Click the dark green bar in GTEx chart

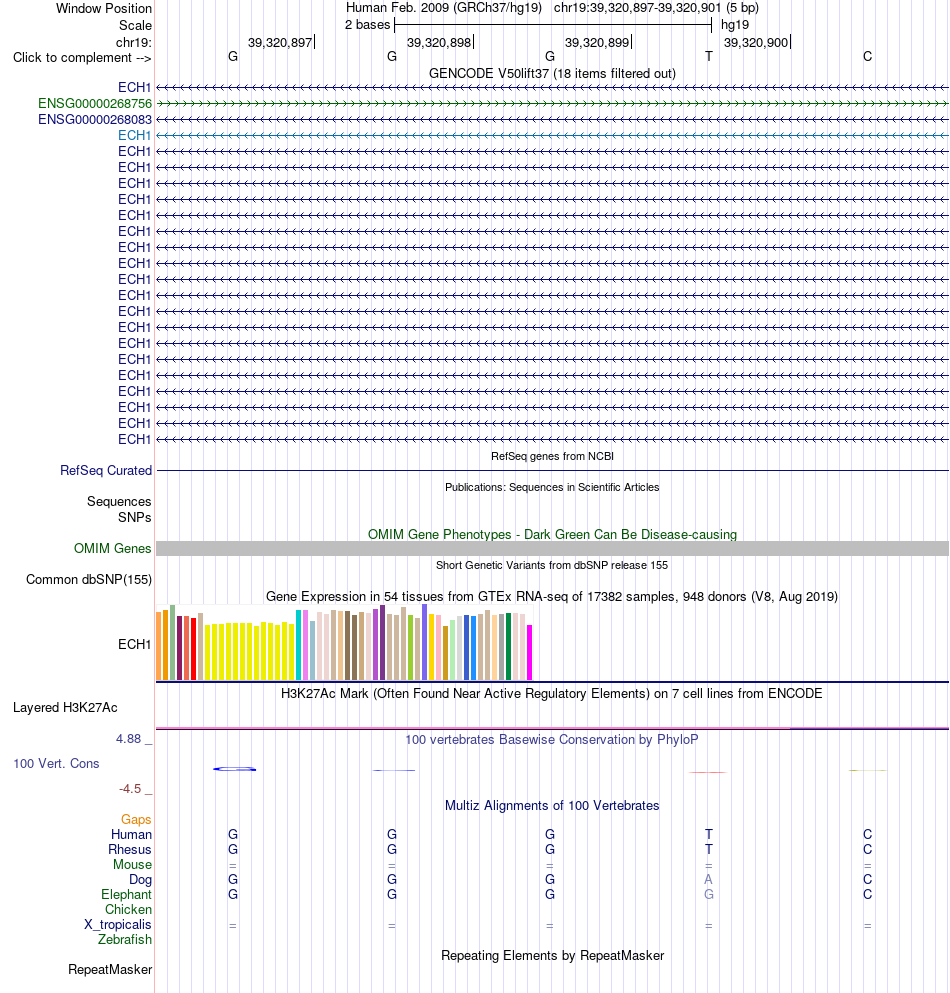pyautogui.click(x=509, y=647)
